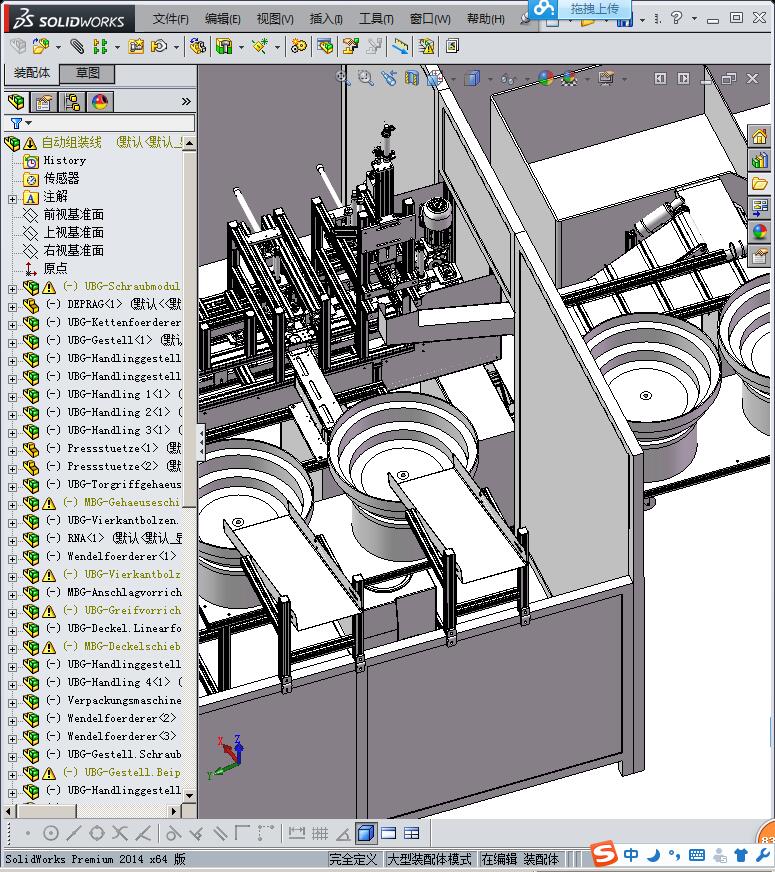The image size is (775, 872).
Task: Open the feature tree filter dropdown
Action: pyautogui.click(x=21, y=123)
